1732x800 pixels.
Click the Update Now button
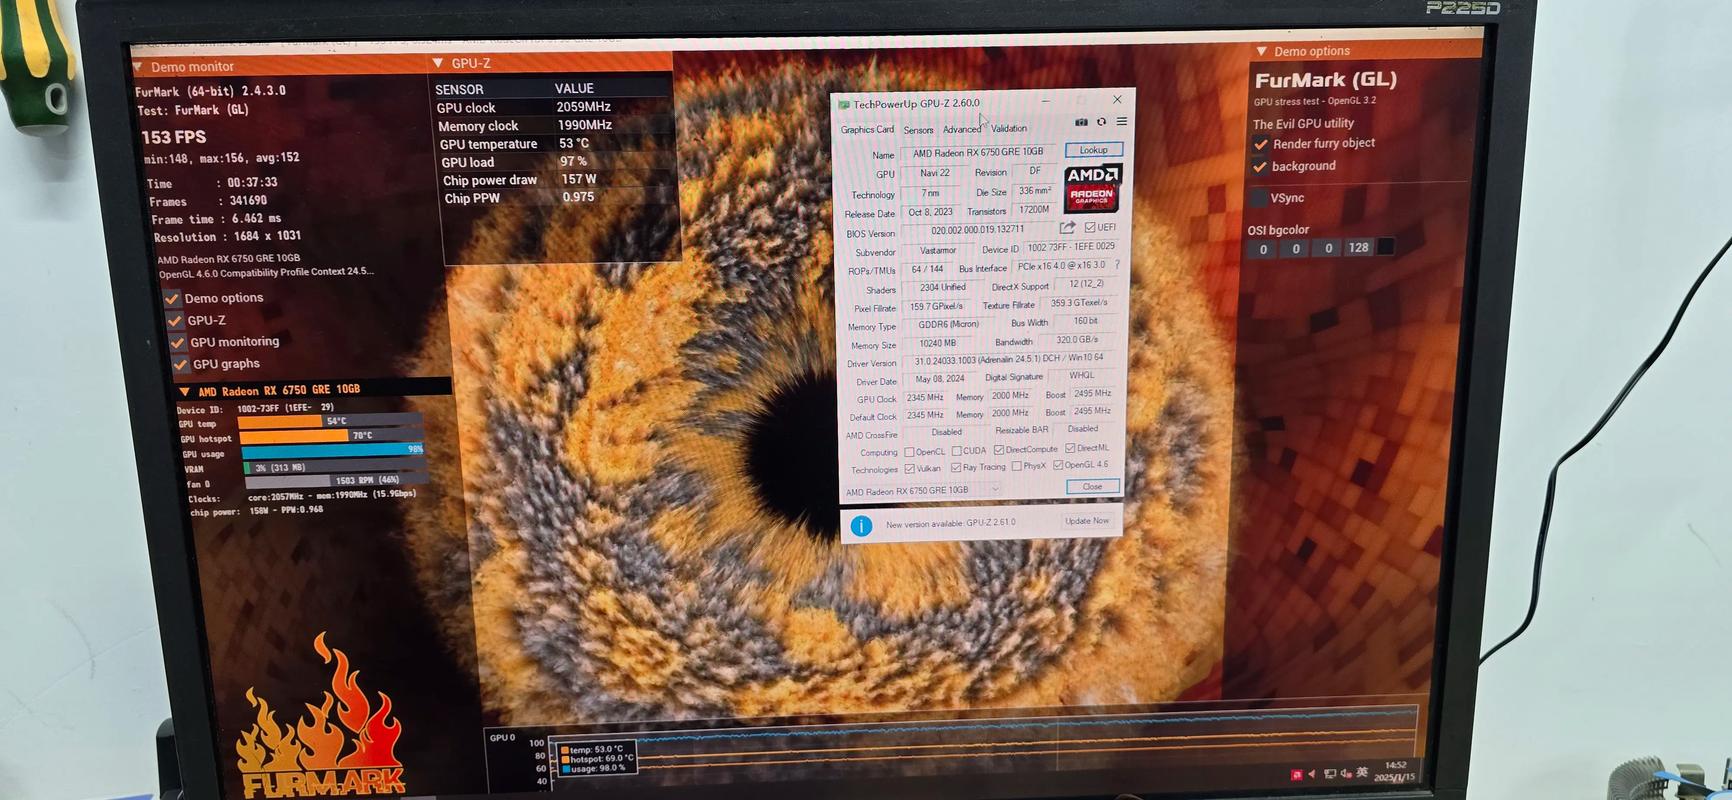(1086, 521)
